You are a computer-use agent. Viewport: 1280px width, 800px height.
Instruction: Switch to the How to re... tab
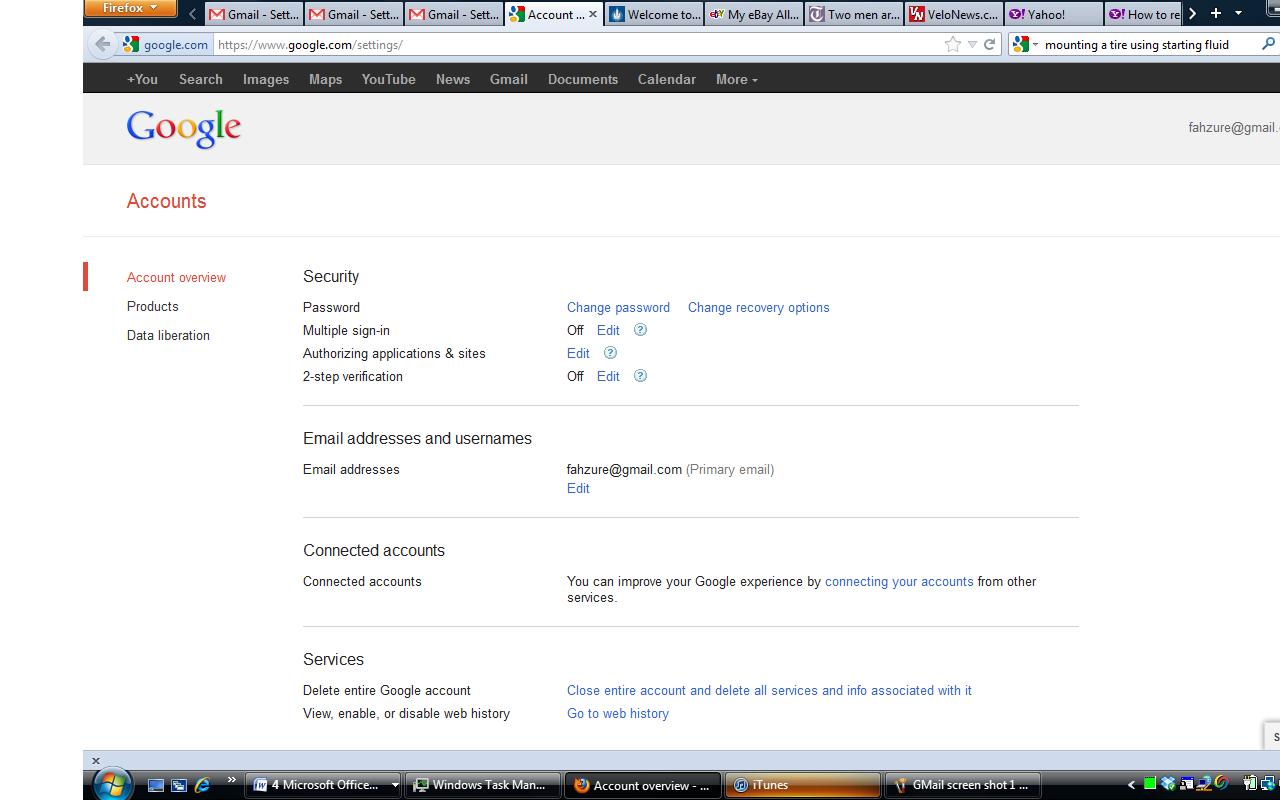1143,14
